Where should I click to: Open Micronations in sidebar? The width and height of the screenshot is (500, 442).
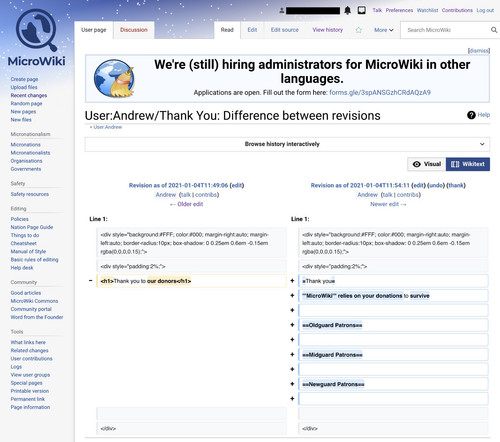click(x=25, y=145)
